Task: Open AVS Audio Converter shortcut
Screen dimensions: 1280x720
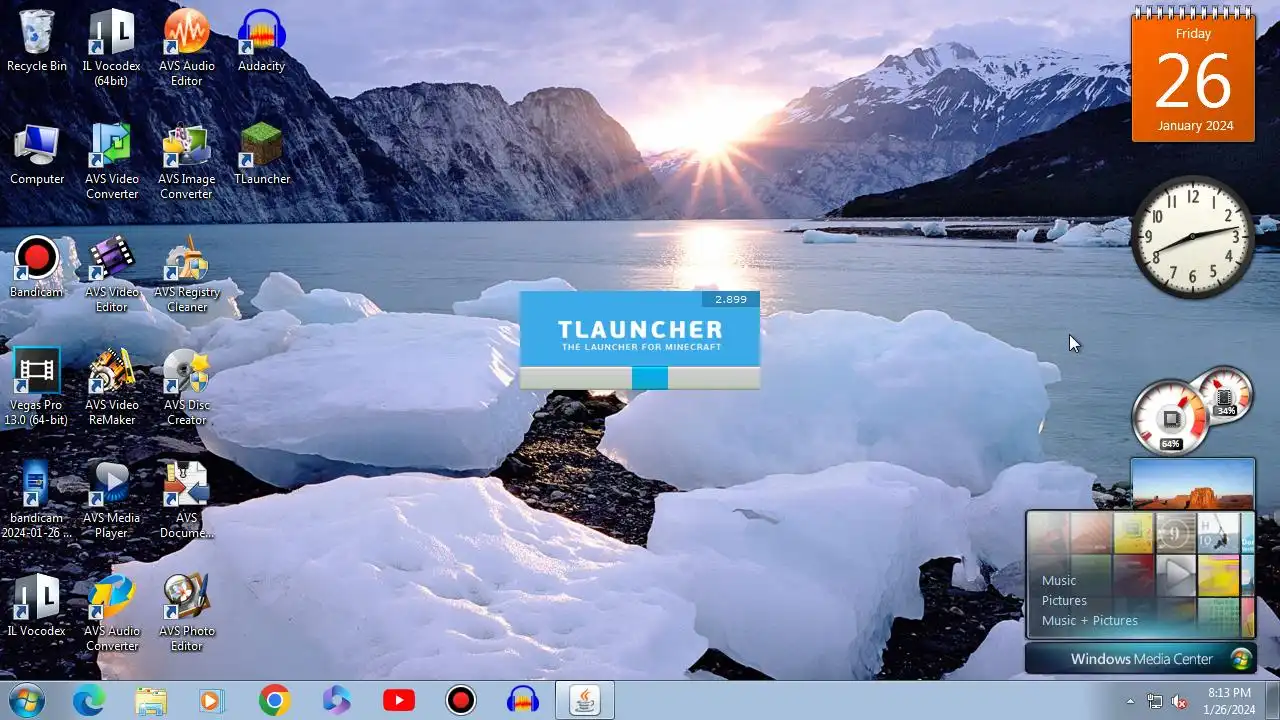Action: [x=111, y=613]
